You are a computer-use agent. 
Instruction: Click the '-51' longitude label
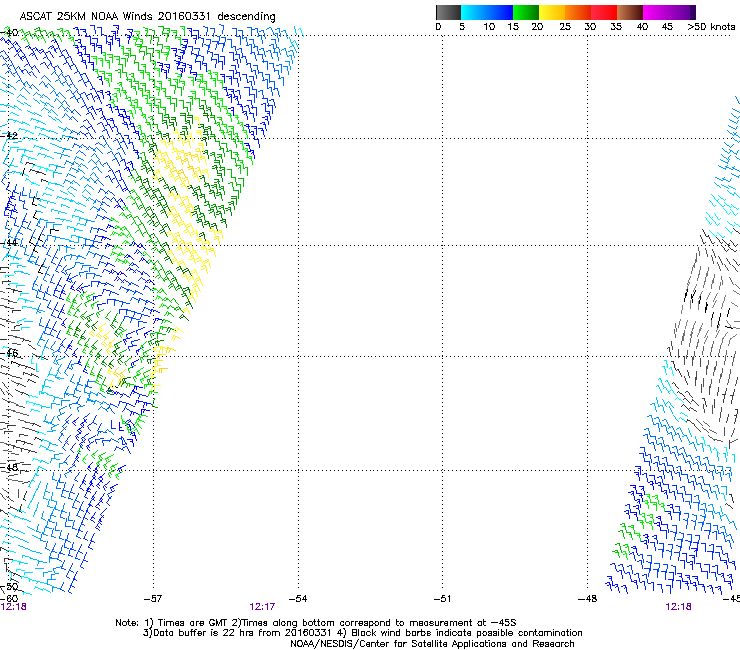pos(442,599)
